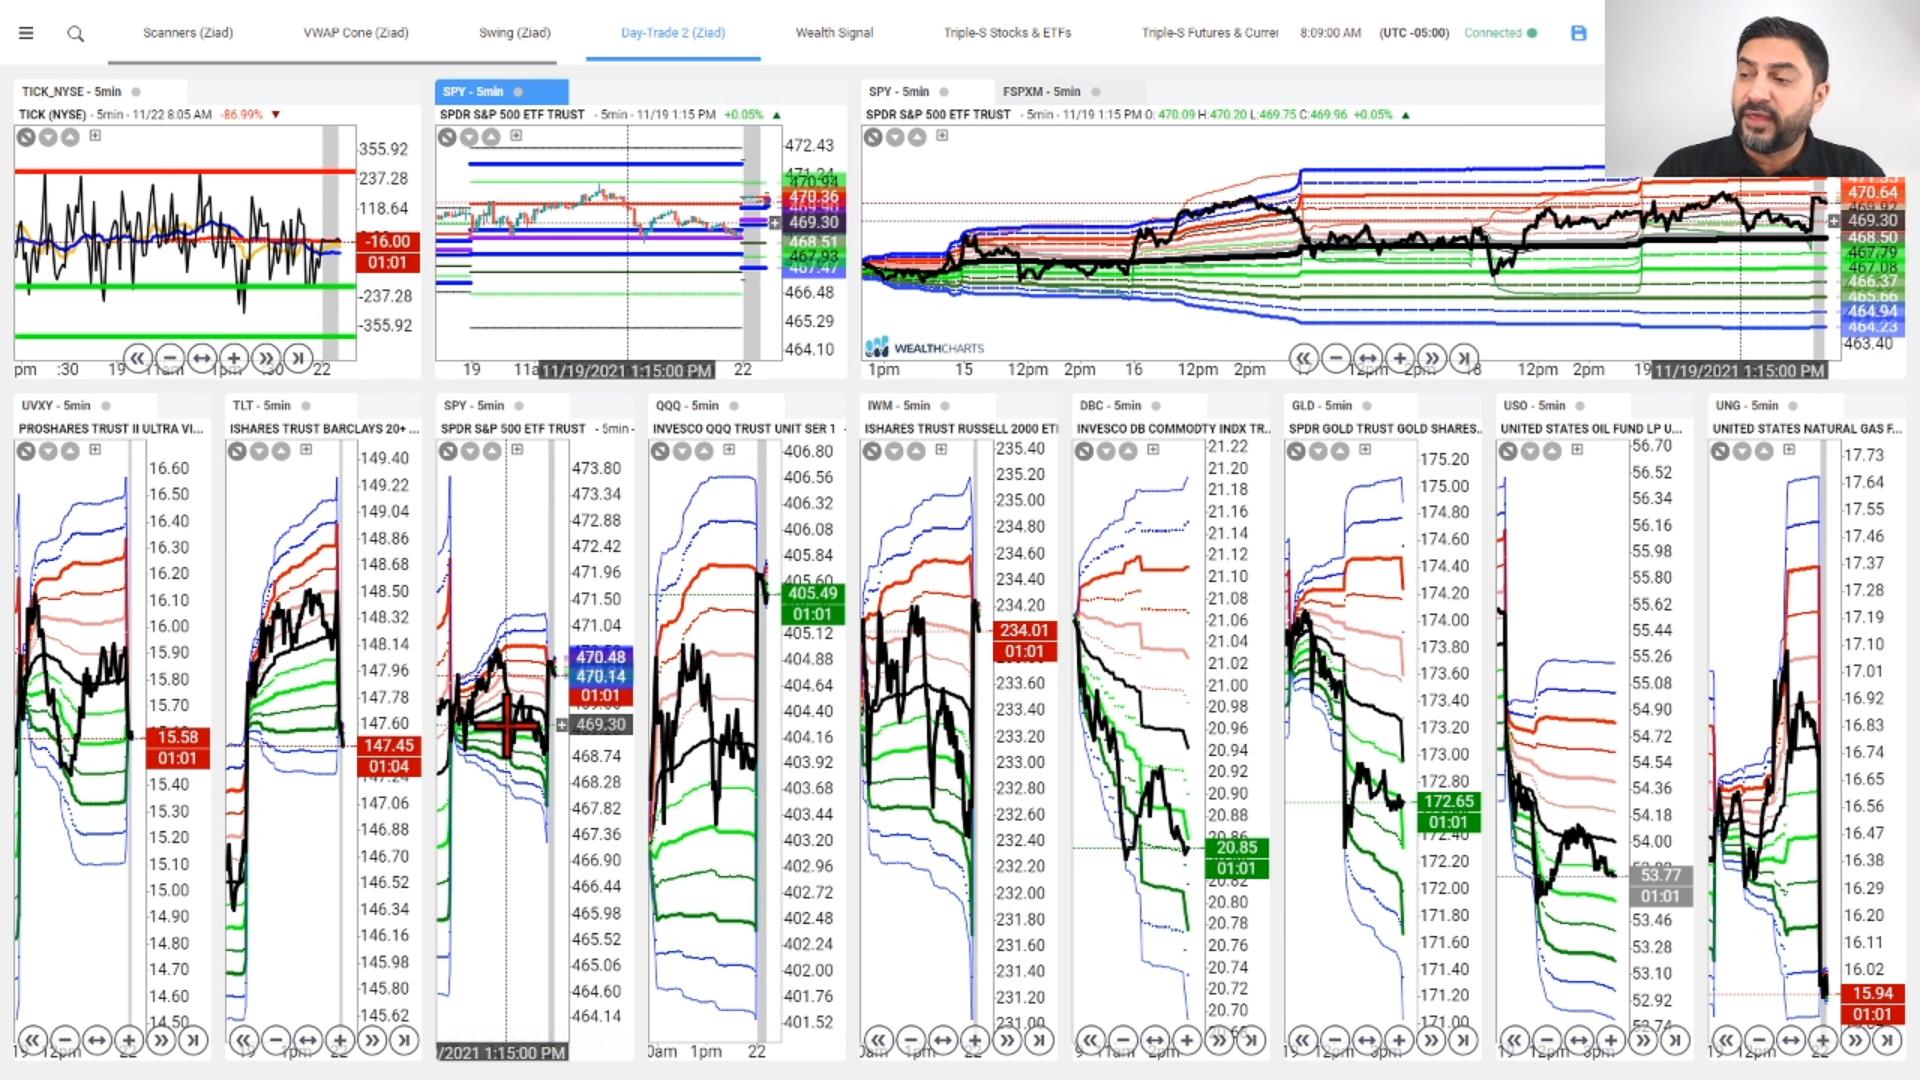
Task: Switch to Swing (Ziad) workspace tab
Action: [x=515, y=33]
